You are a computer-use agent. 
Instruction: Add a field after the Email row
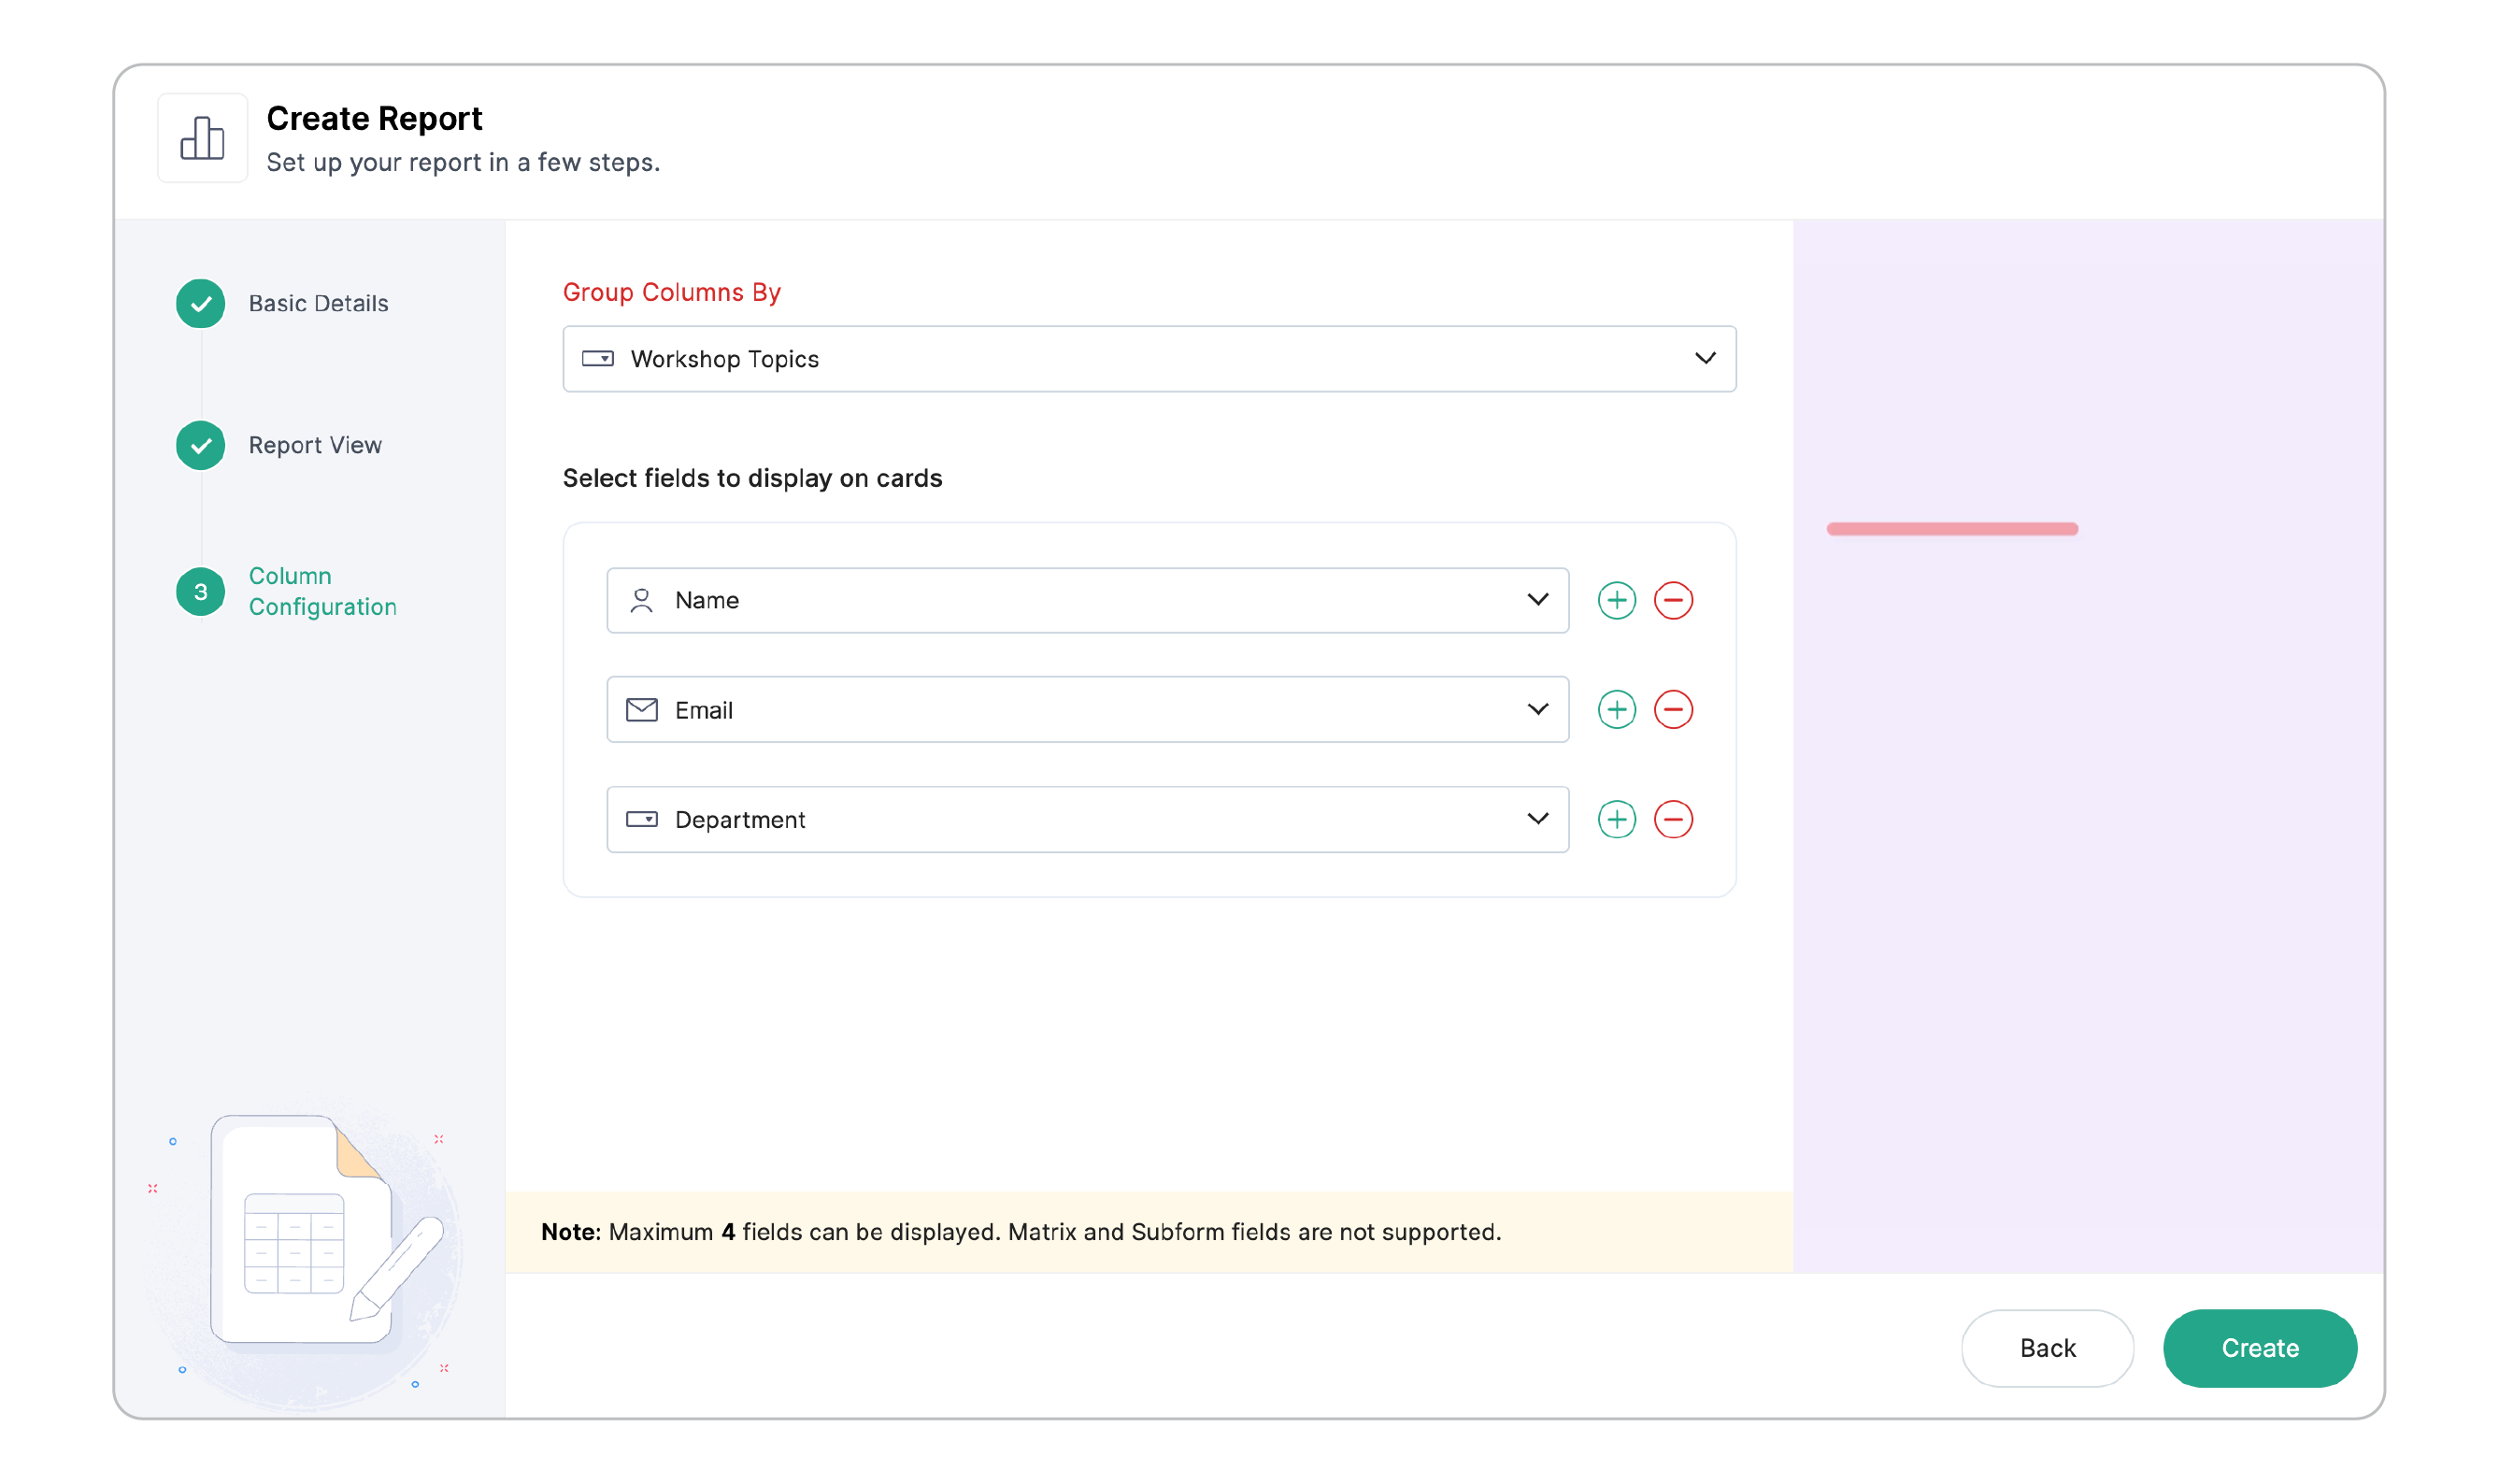[1616, 709]
